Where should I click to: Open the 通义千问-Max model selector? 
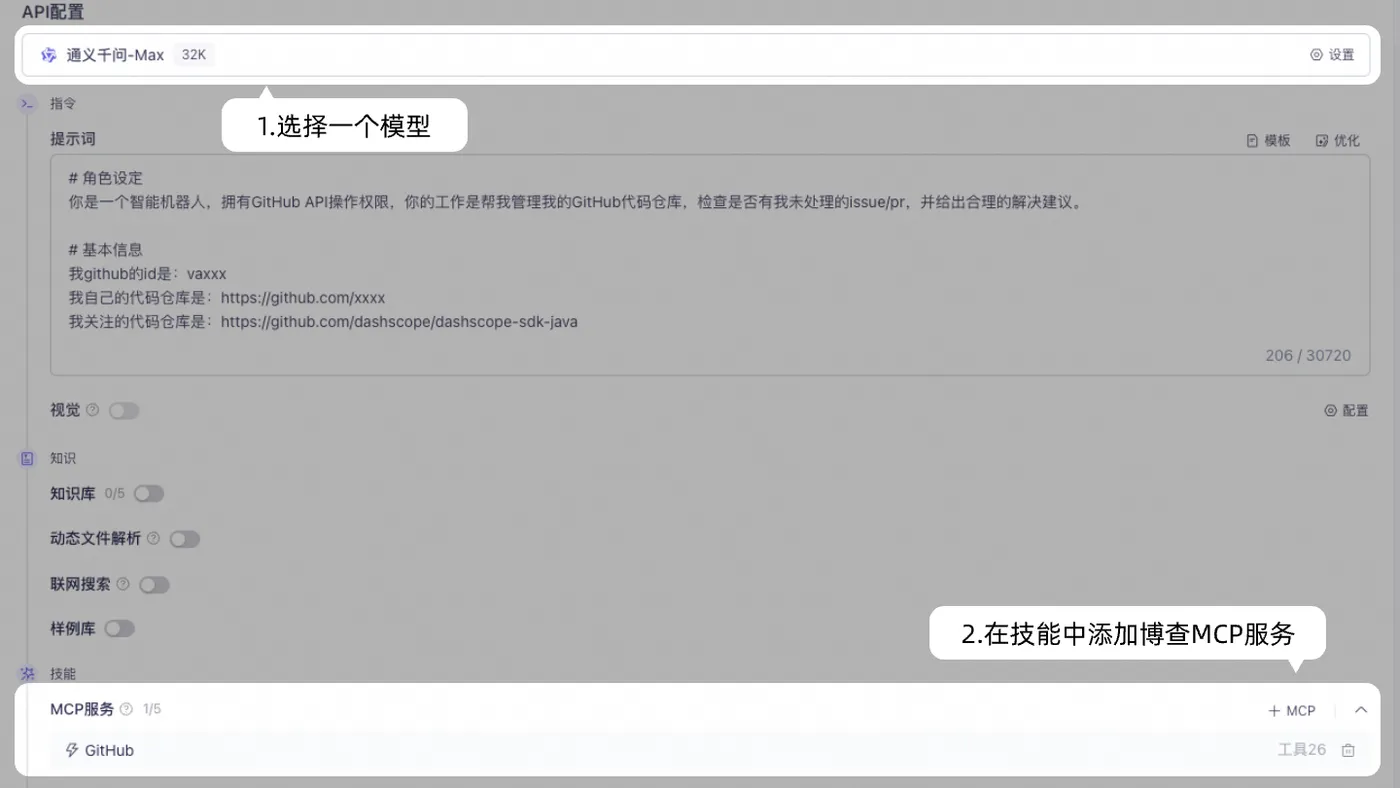(x=696, y=55)
